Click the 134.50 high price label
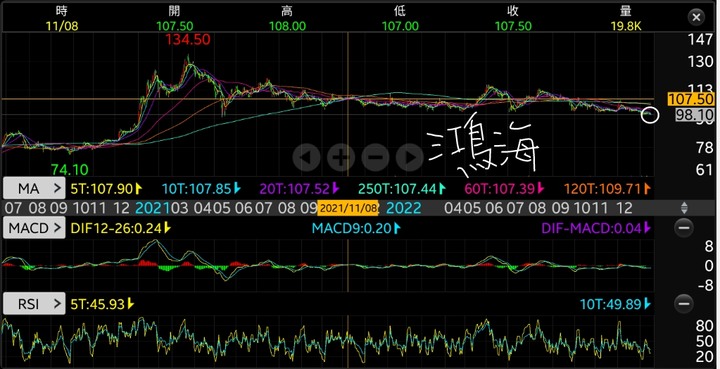 click(188, 40)
